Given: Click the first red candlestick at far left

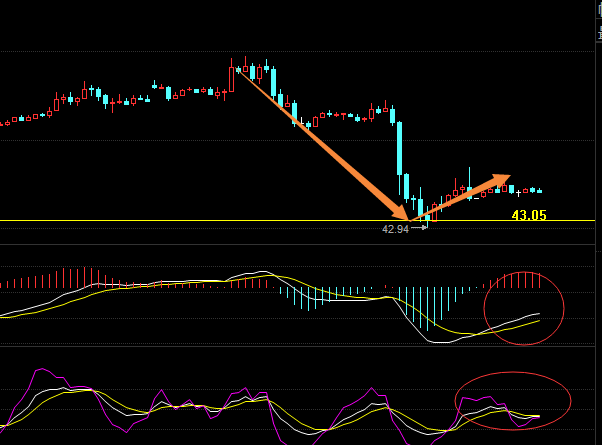Looking at the screenshot, I should point(3,124).
